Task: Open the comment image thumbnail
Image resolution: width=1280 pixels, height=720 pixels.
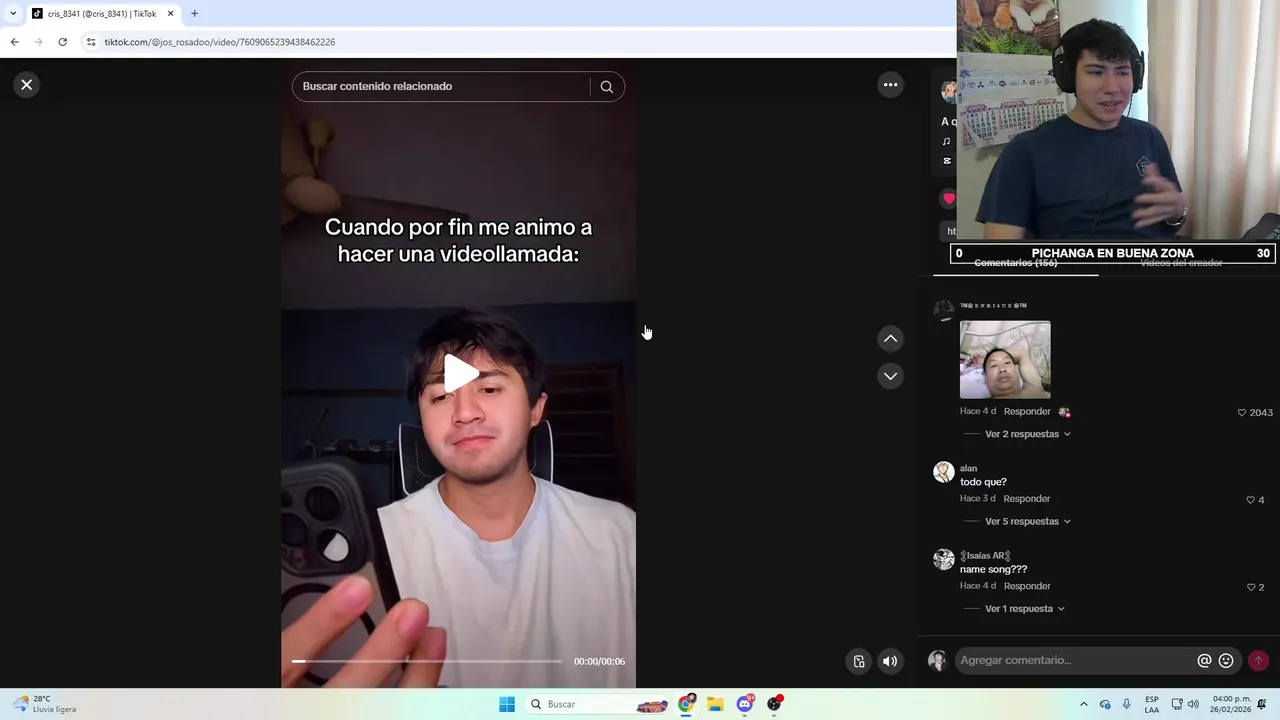Action: coord(1005,360)
